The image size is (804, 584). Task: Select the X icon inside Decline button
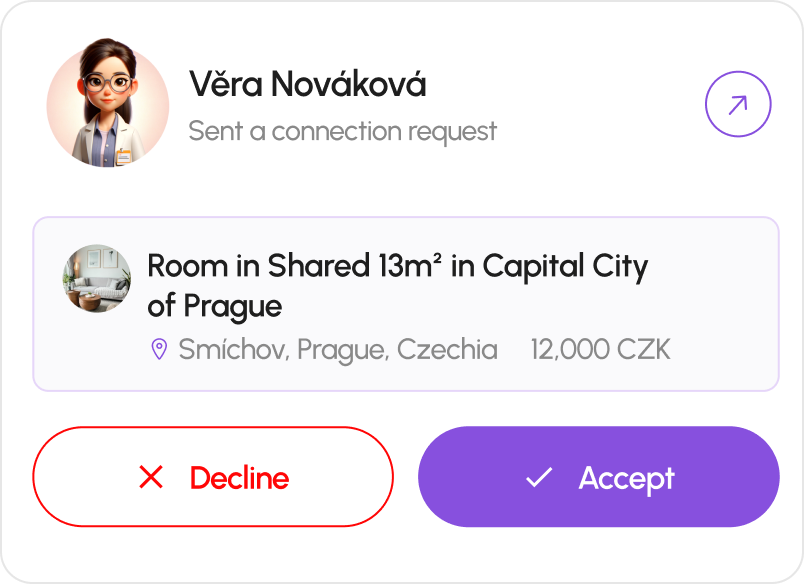152,477
